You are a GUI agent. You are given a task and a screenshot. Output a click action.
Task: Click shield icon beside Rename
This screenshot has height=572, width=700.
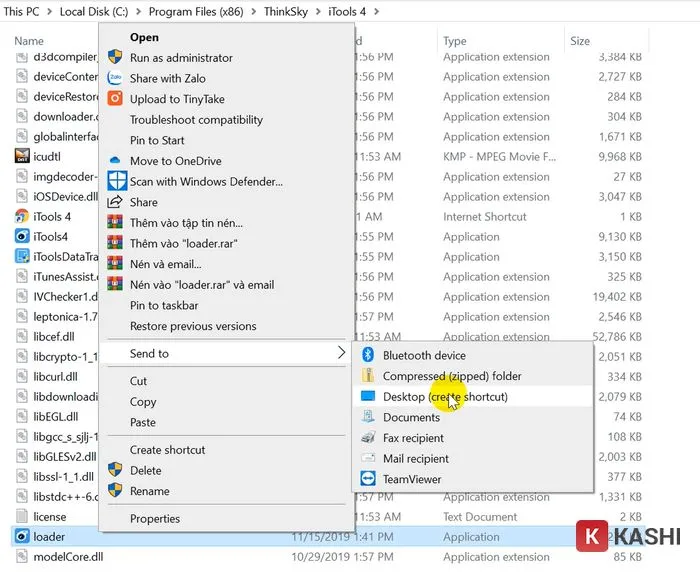115,490
